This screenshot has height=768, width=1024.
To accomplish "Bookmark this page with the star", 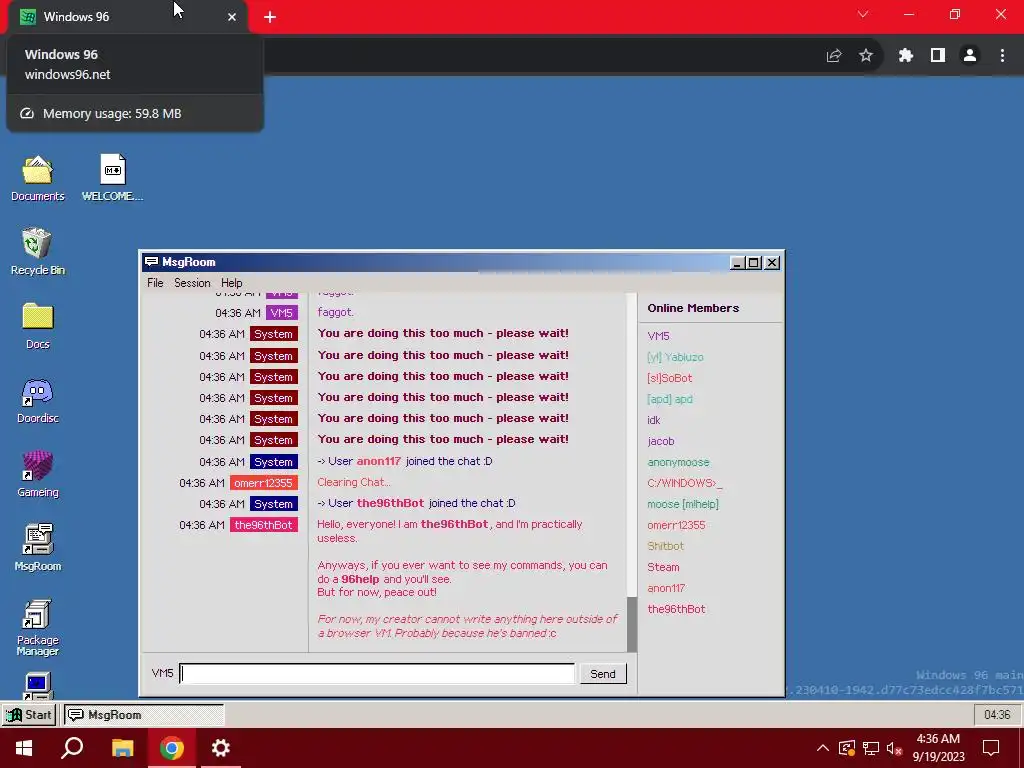I will coord(866,56).
